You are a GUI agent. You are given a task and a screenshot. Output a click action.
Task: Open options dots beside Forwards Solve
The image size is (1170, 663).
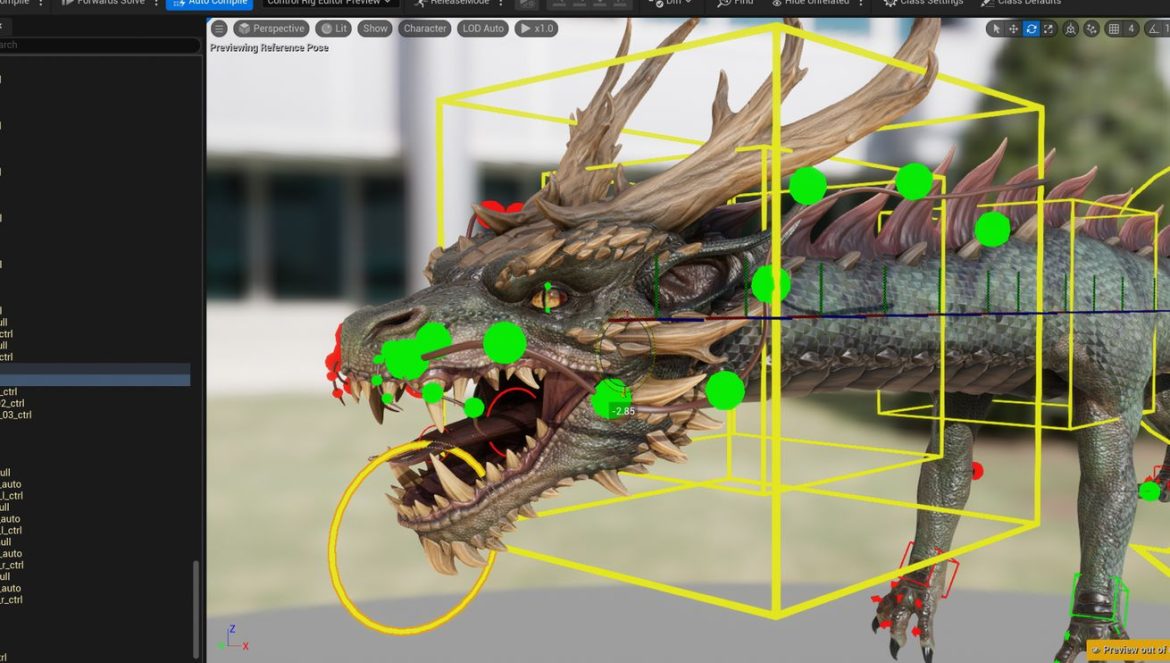pyautogui.click(x=156, y=3)
